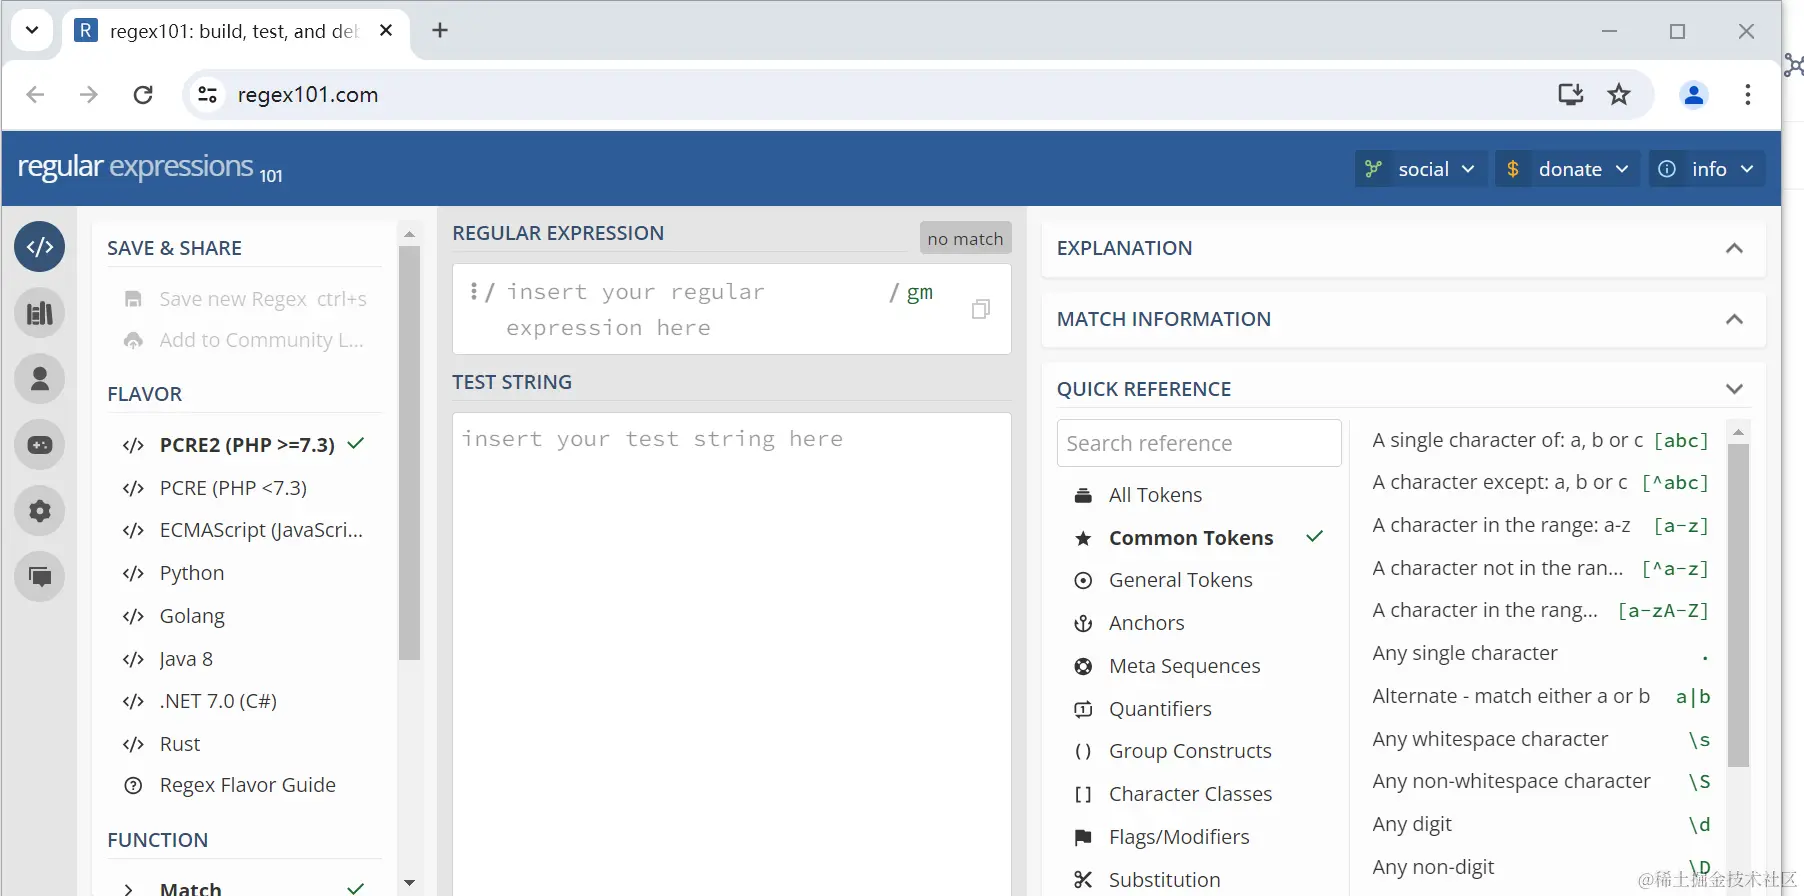
Task: Open the account sidebar icon
Action: (x=40, y=379)
